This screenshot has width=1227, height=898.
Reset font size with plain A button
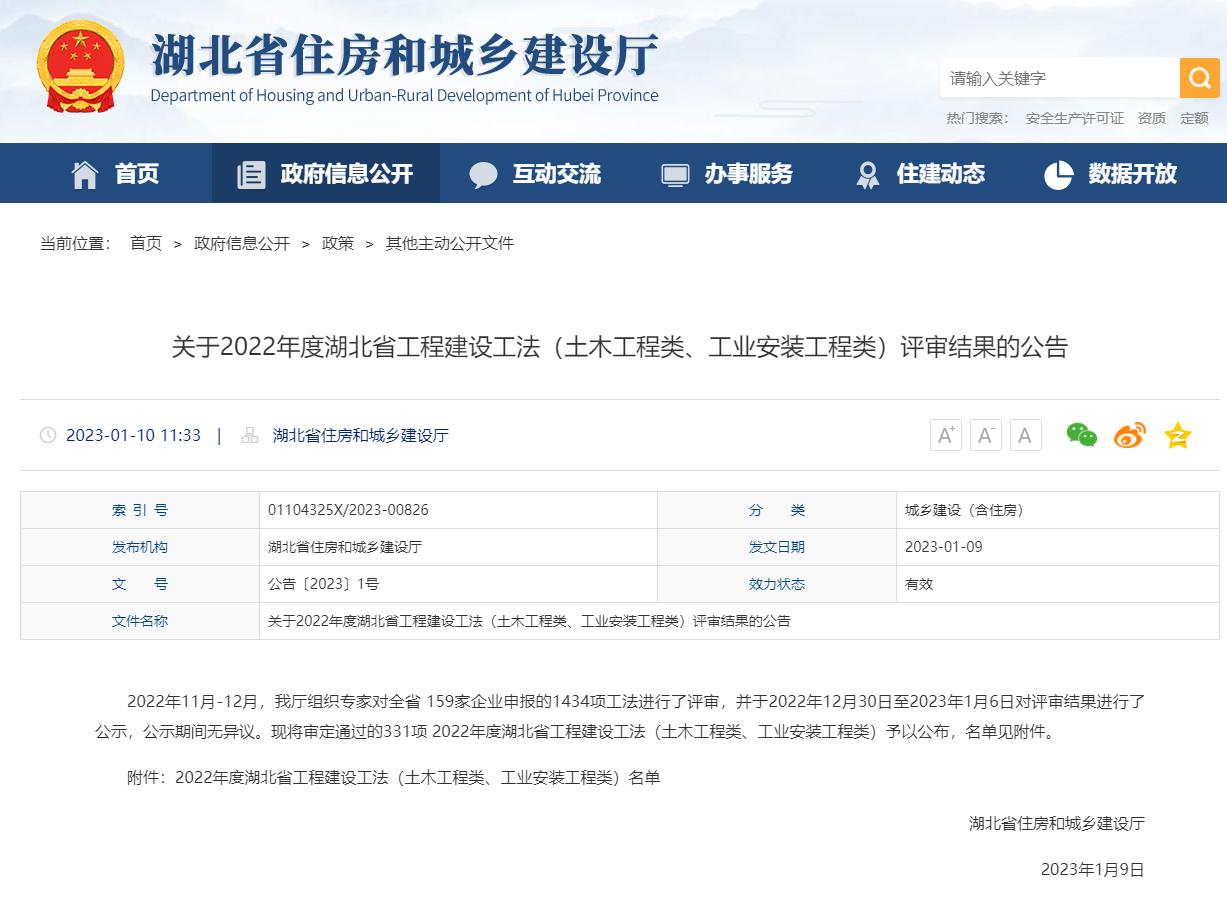pos(1025,435)
